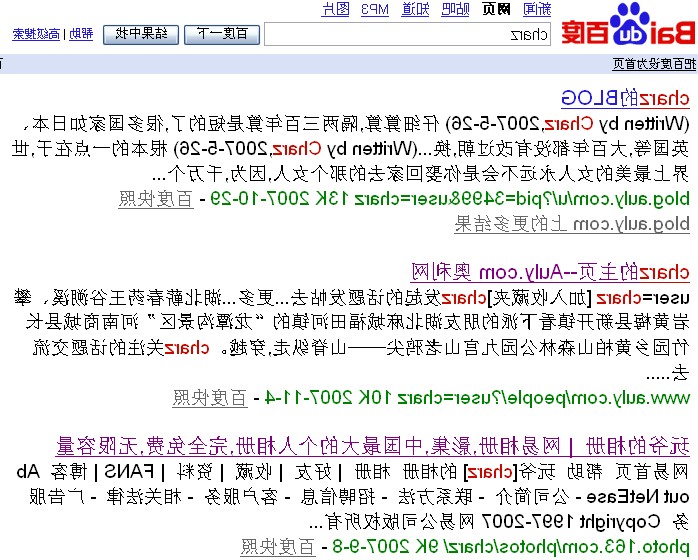Click blog.auly.com 上的更多结果 link
Screen dimensions: 698x560
[572, 223]
